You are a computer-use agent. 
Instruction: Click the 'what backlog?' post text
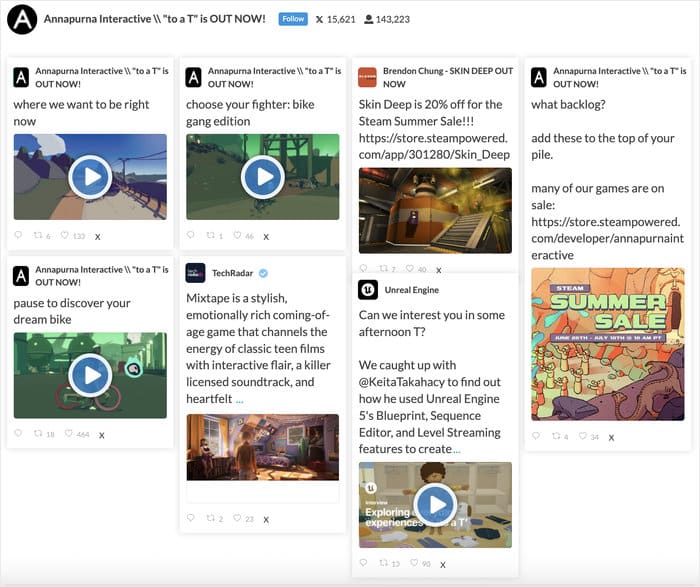(x=568, y=104)
